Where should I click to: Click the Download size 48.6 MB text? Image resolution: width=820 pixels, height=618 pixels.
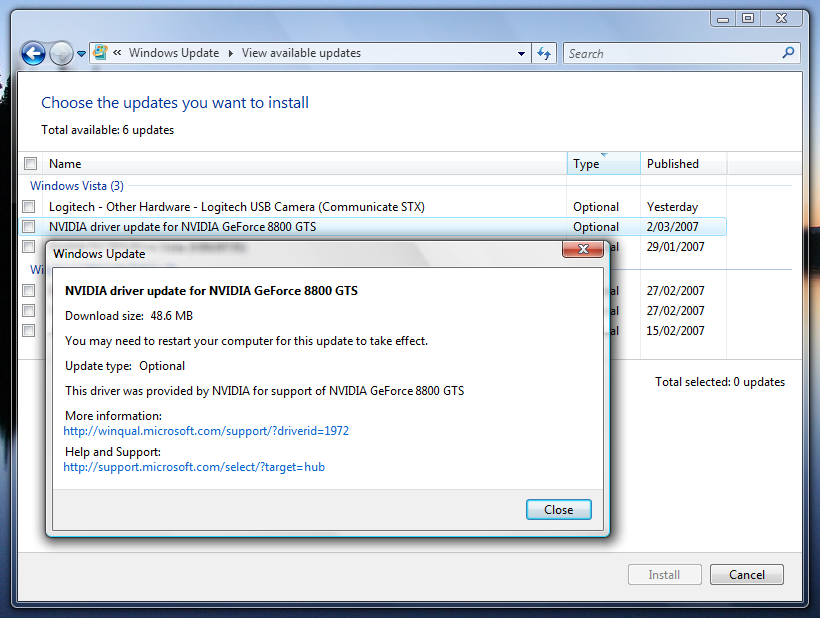click(x=129, y=316)
